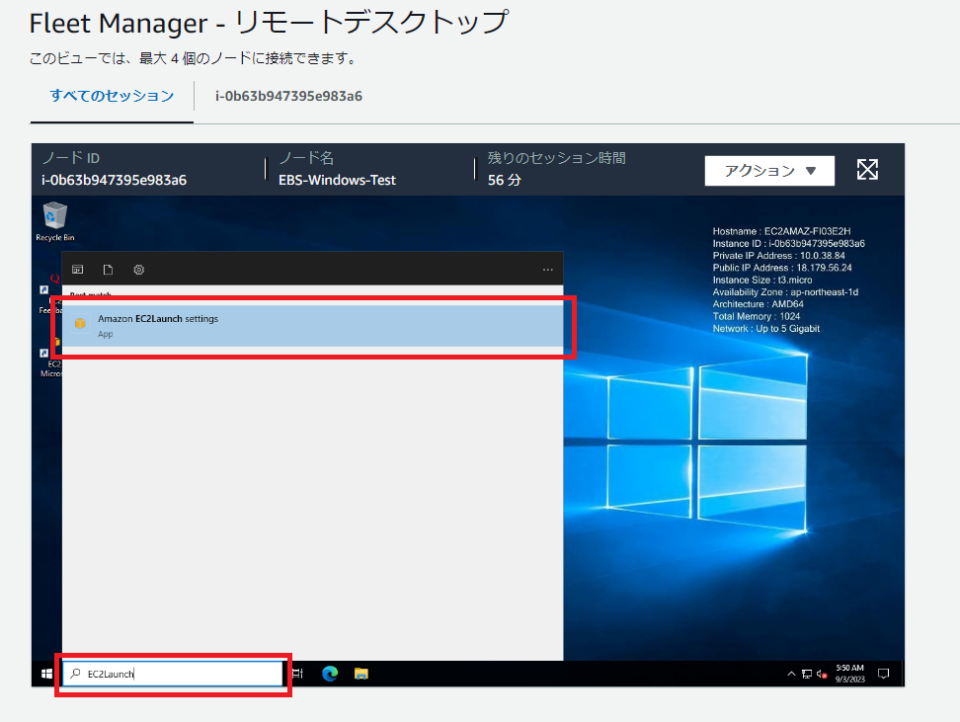
Task: Open File Explorer from the taskbar
Action: [x=361, y=674]
